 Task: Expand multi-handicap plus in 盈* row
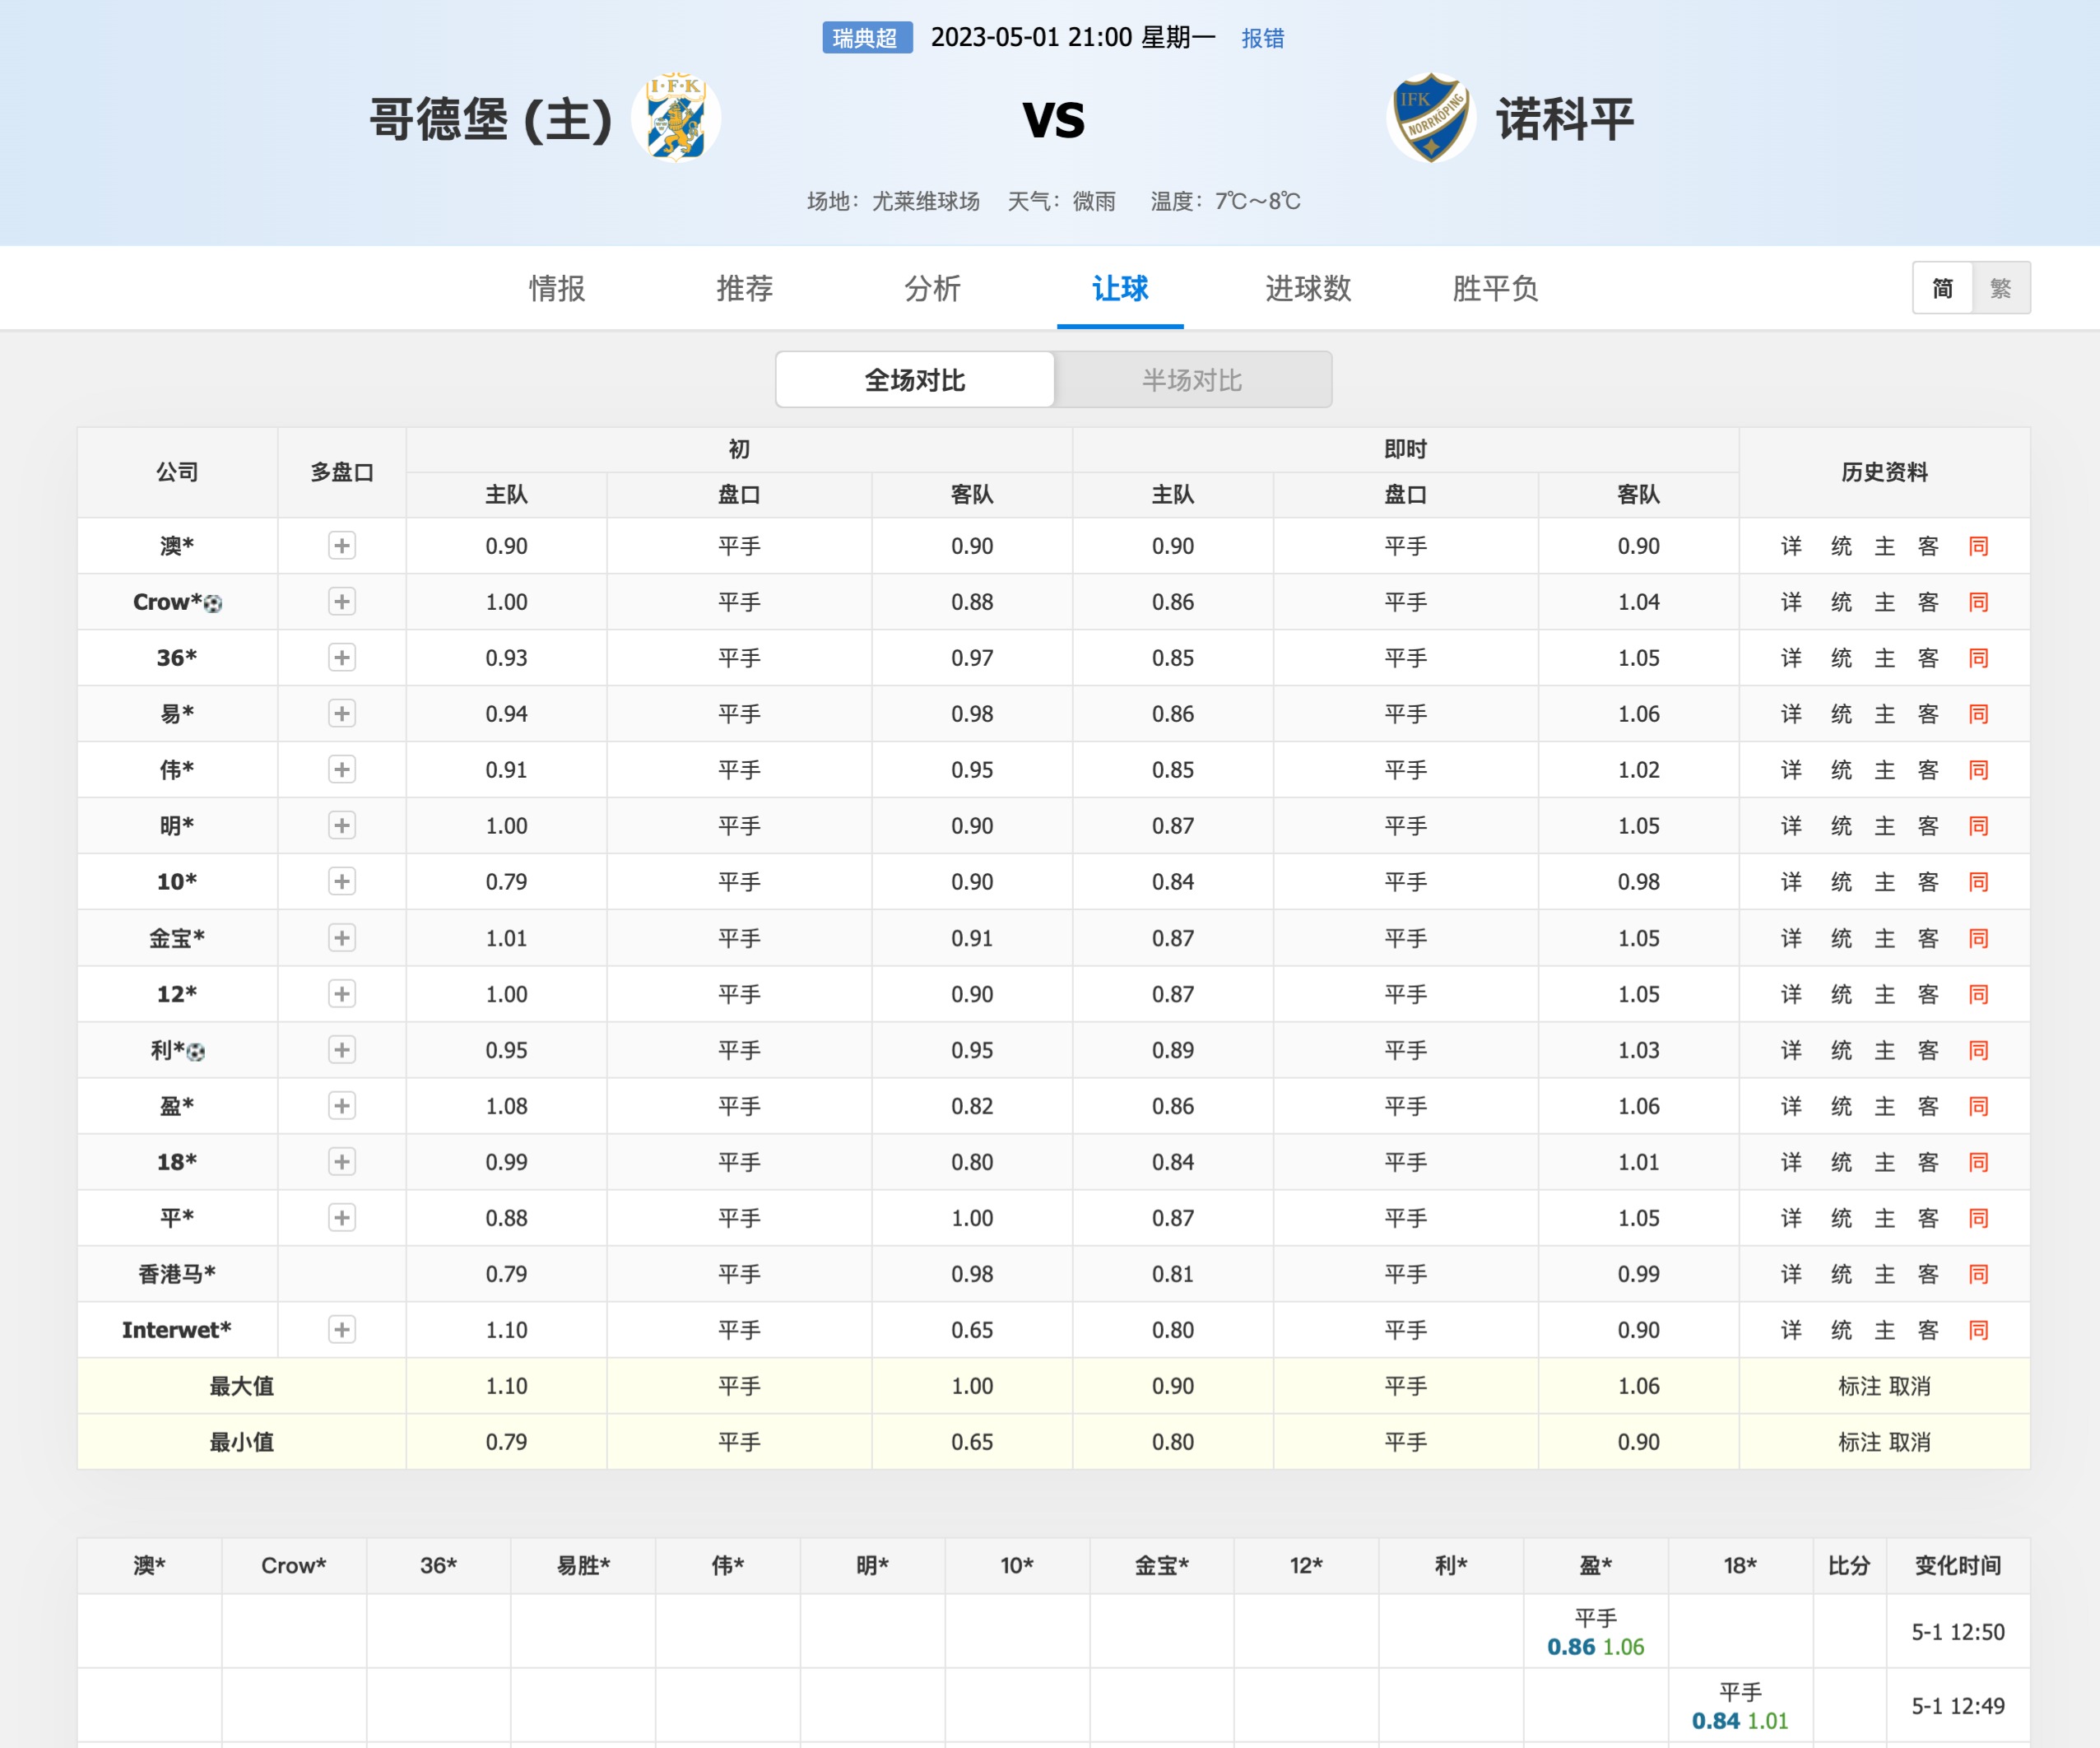[342, 1105]
